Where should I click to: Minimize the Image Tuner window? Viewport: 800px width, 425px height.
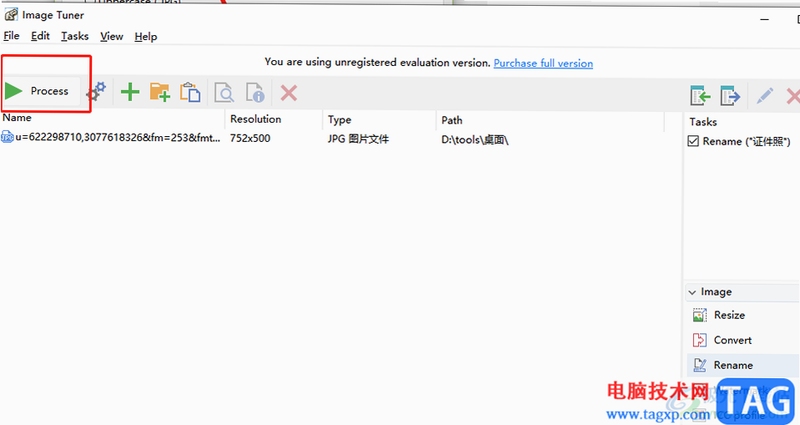[x=764, y=19]
